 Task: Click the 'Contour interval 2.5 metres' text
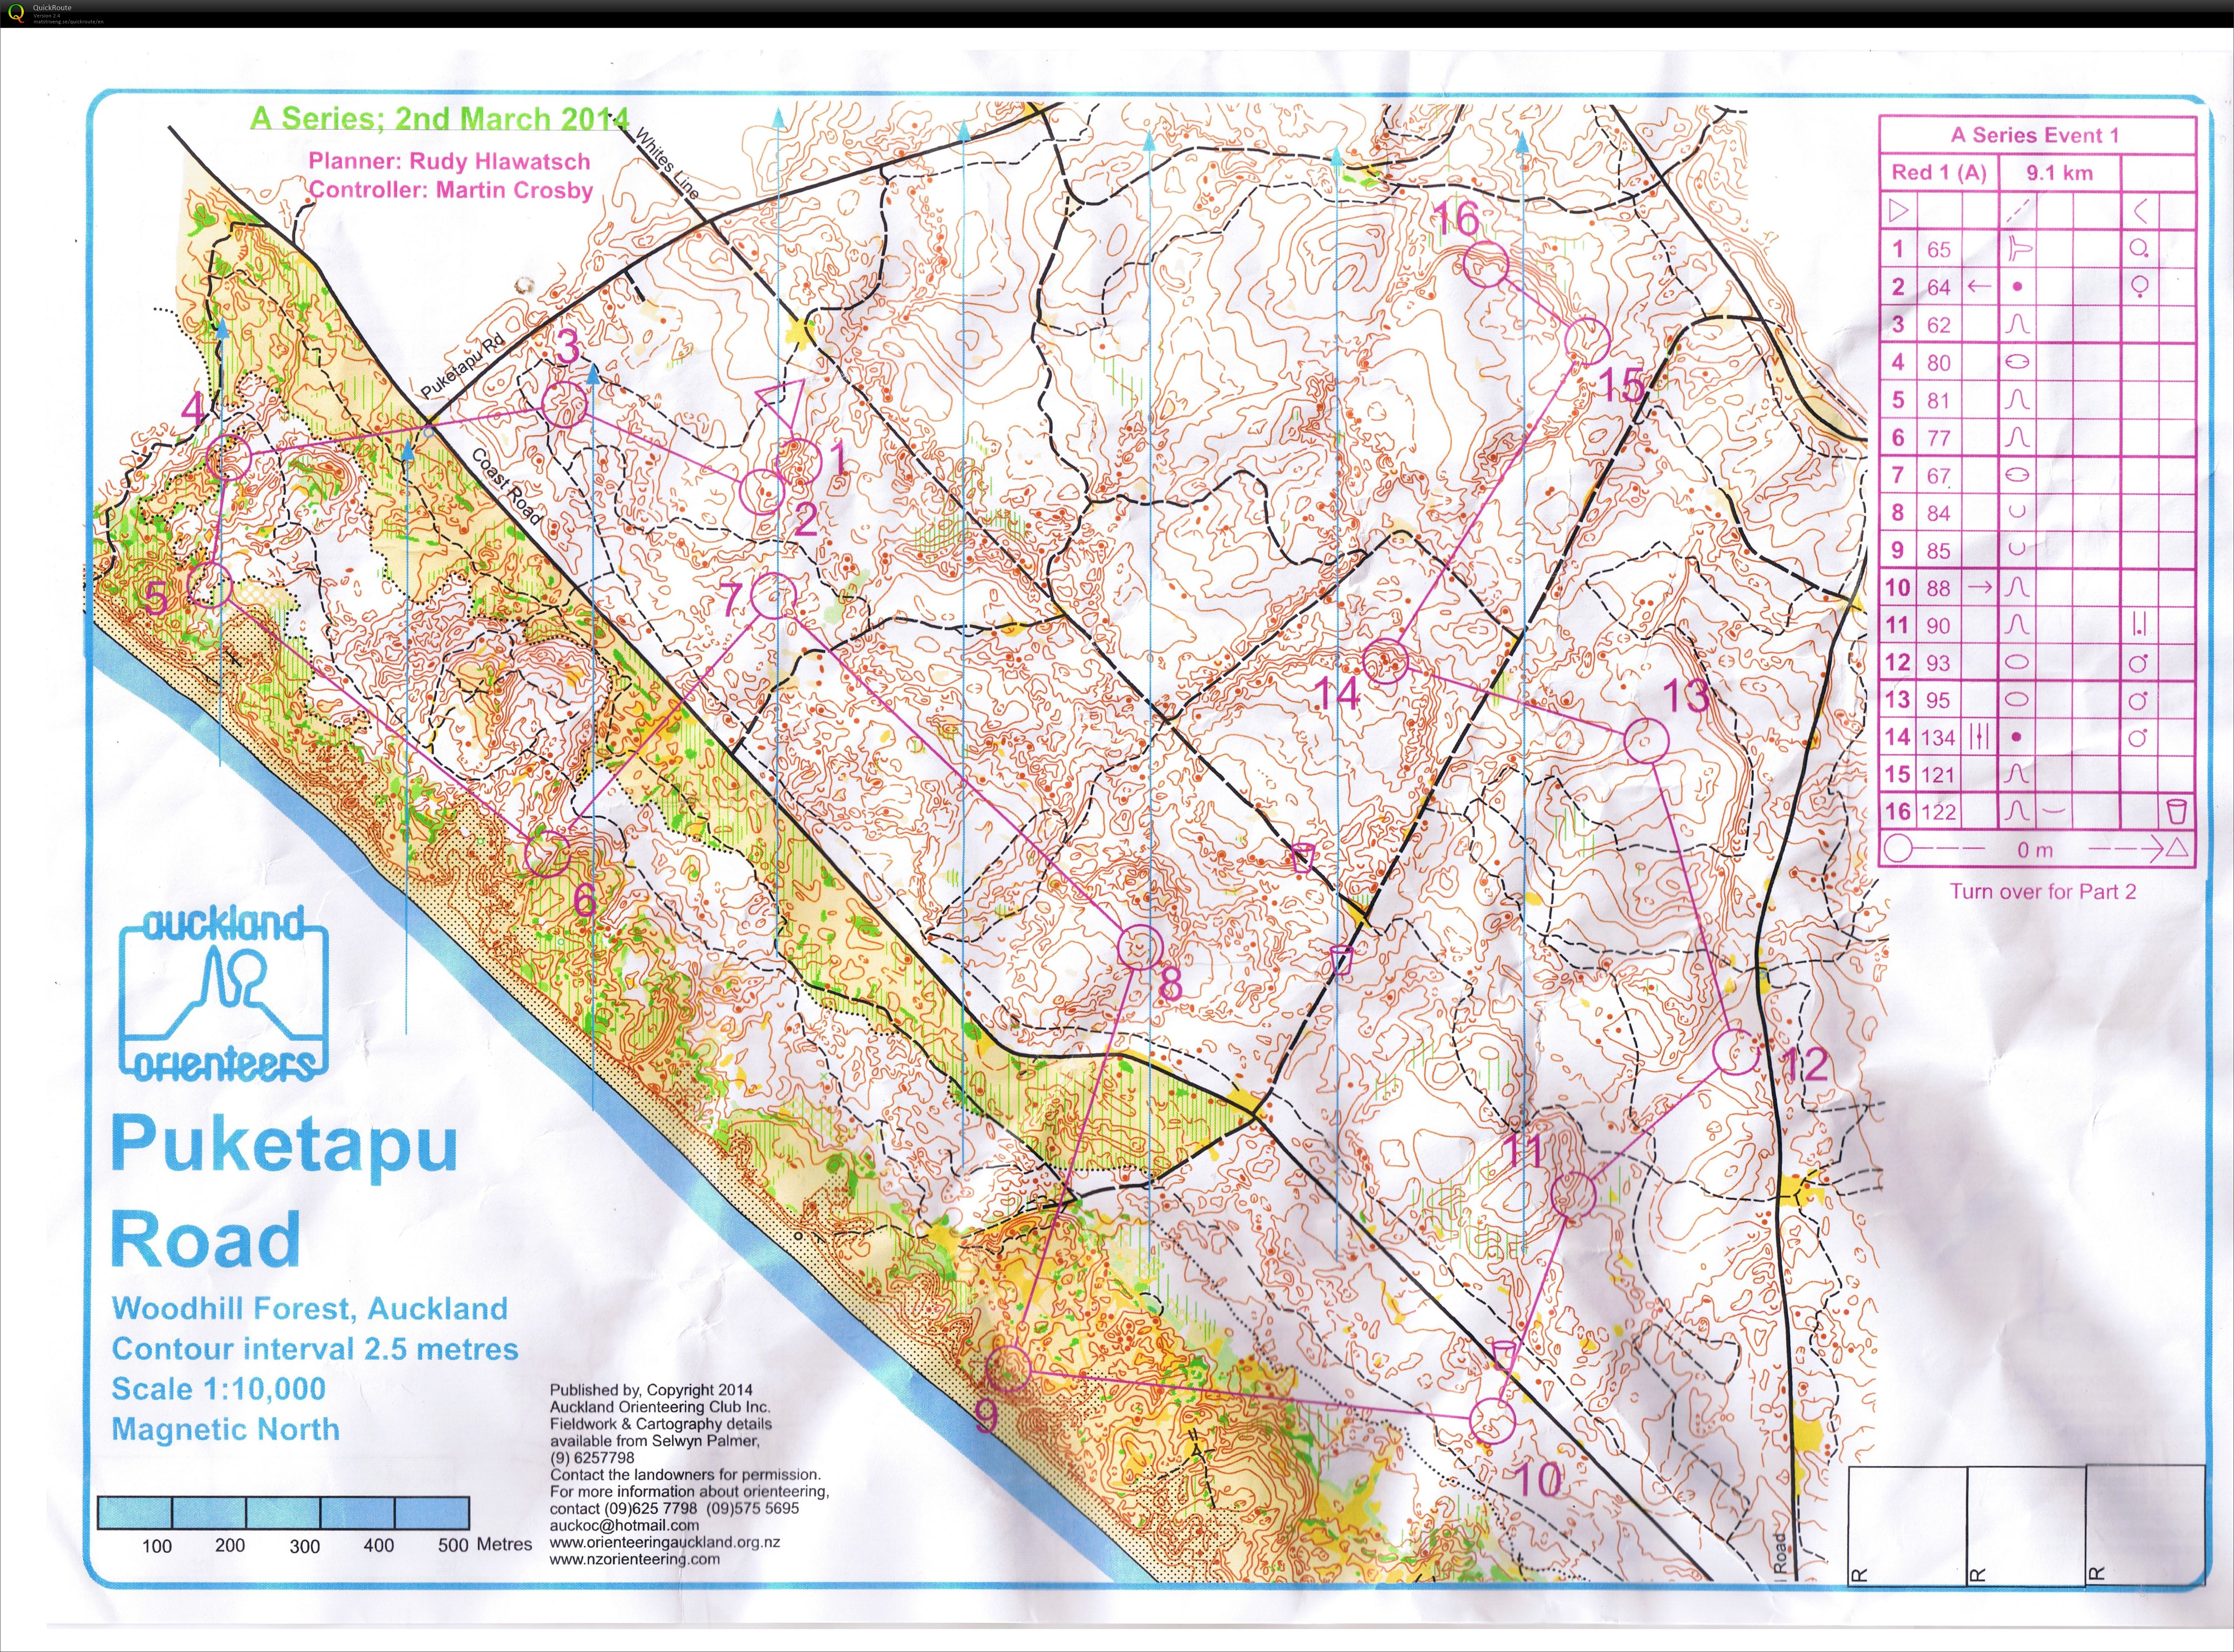click(315, 1349)
